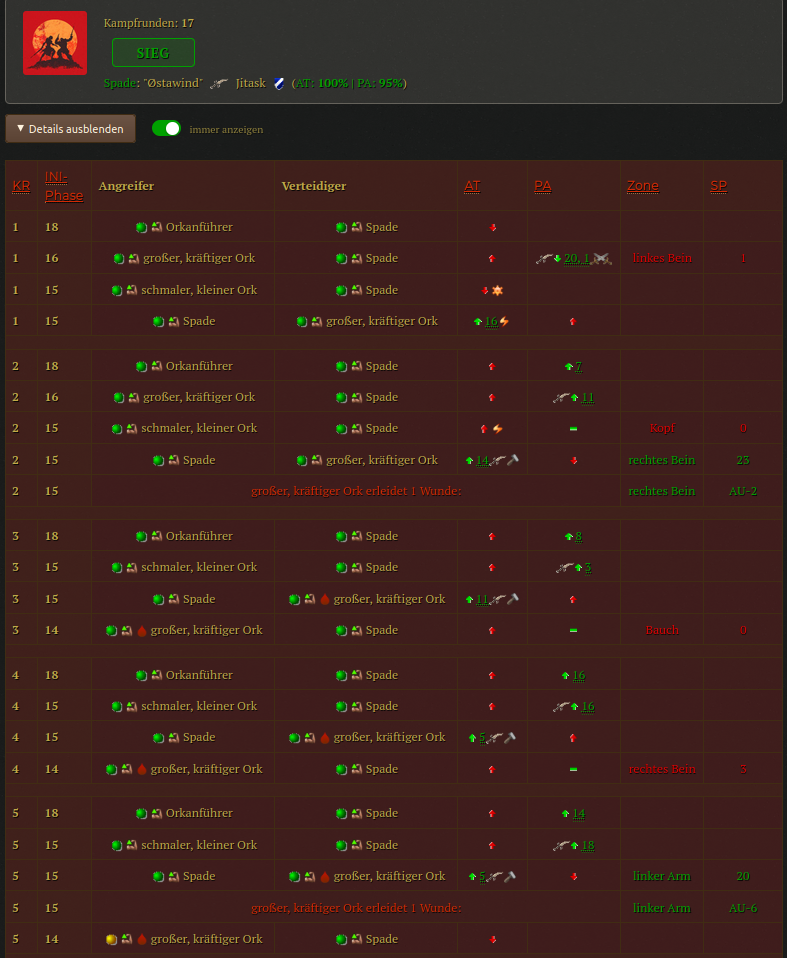This screenshot has height=958, width=787.
Task: Click the fighter icon beside attacker Spade in round 1
Action: pos(174,321)
